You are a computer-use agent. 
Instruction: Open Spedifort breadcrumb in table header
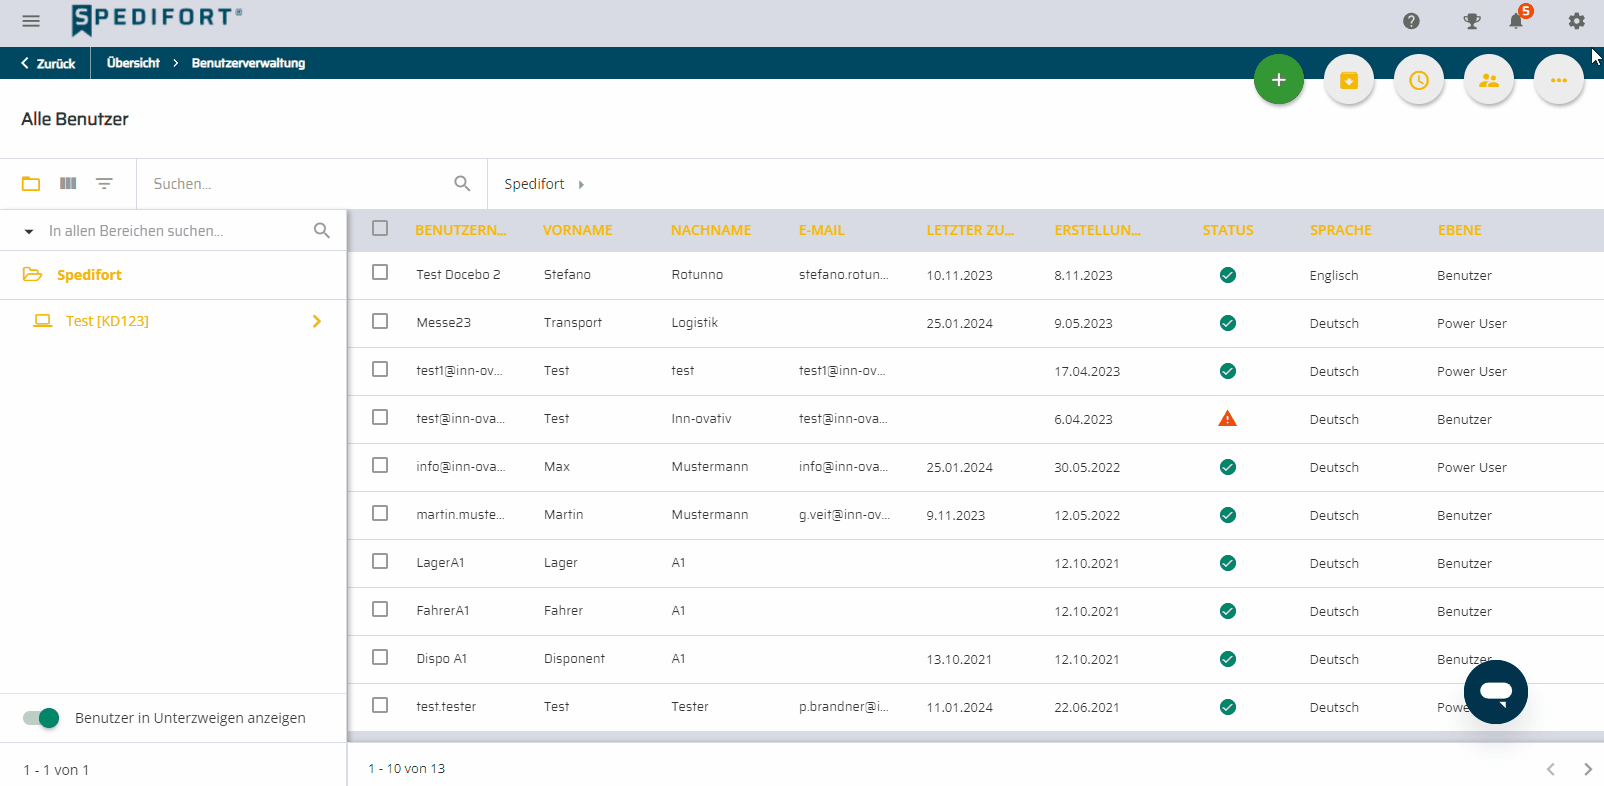[x=534, y=184]
